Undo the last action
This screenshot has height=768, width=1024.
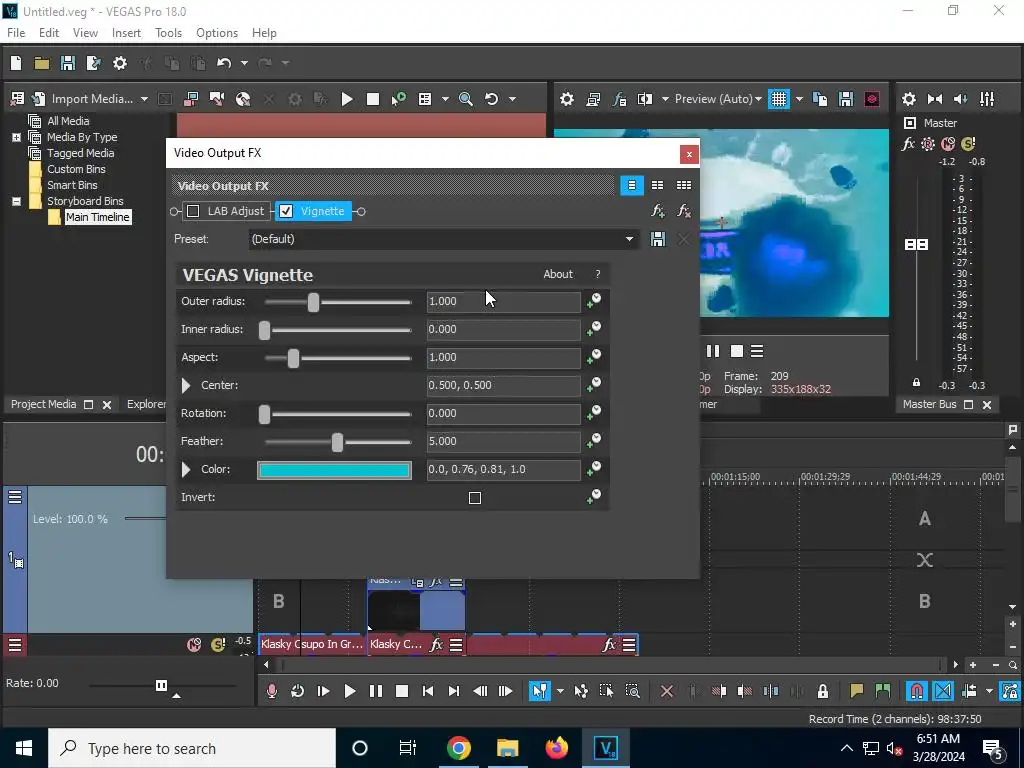point(224,63)
